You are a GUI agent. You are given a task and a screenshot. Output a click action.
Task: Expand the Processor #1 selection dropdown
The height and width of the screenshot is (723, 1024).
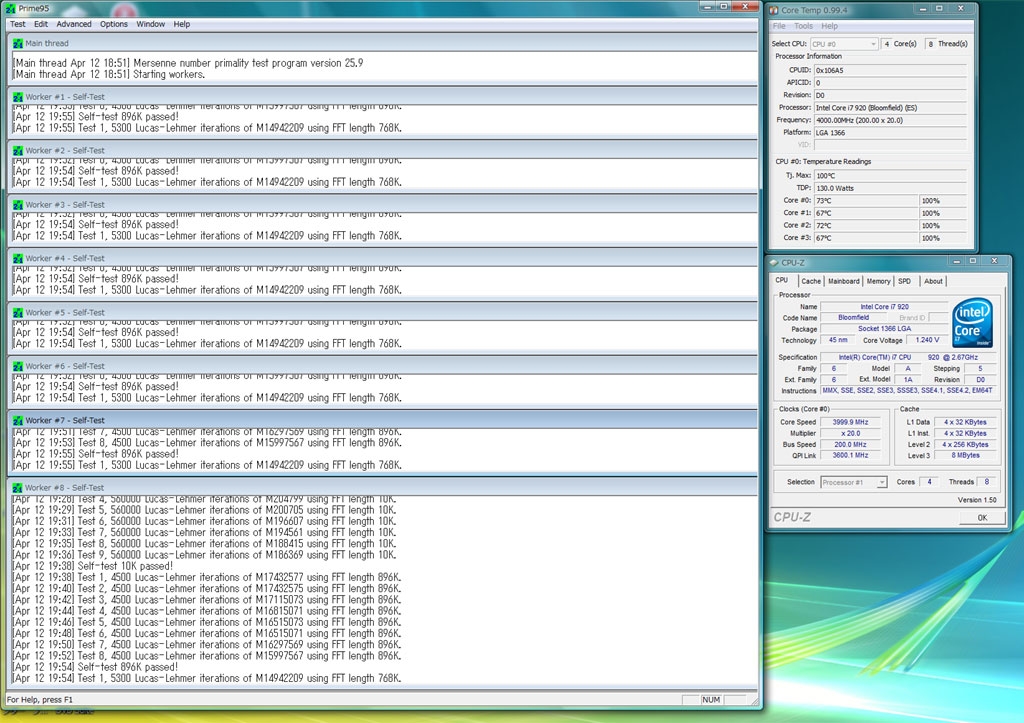point(854,482)
